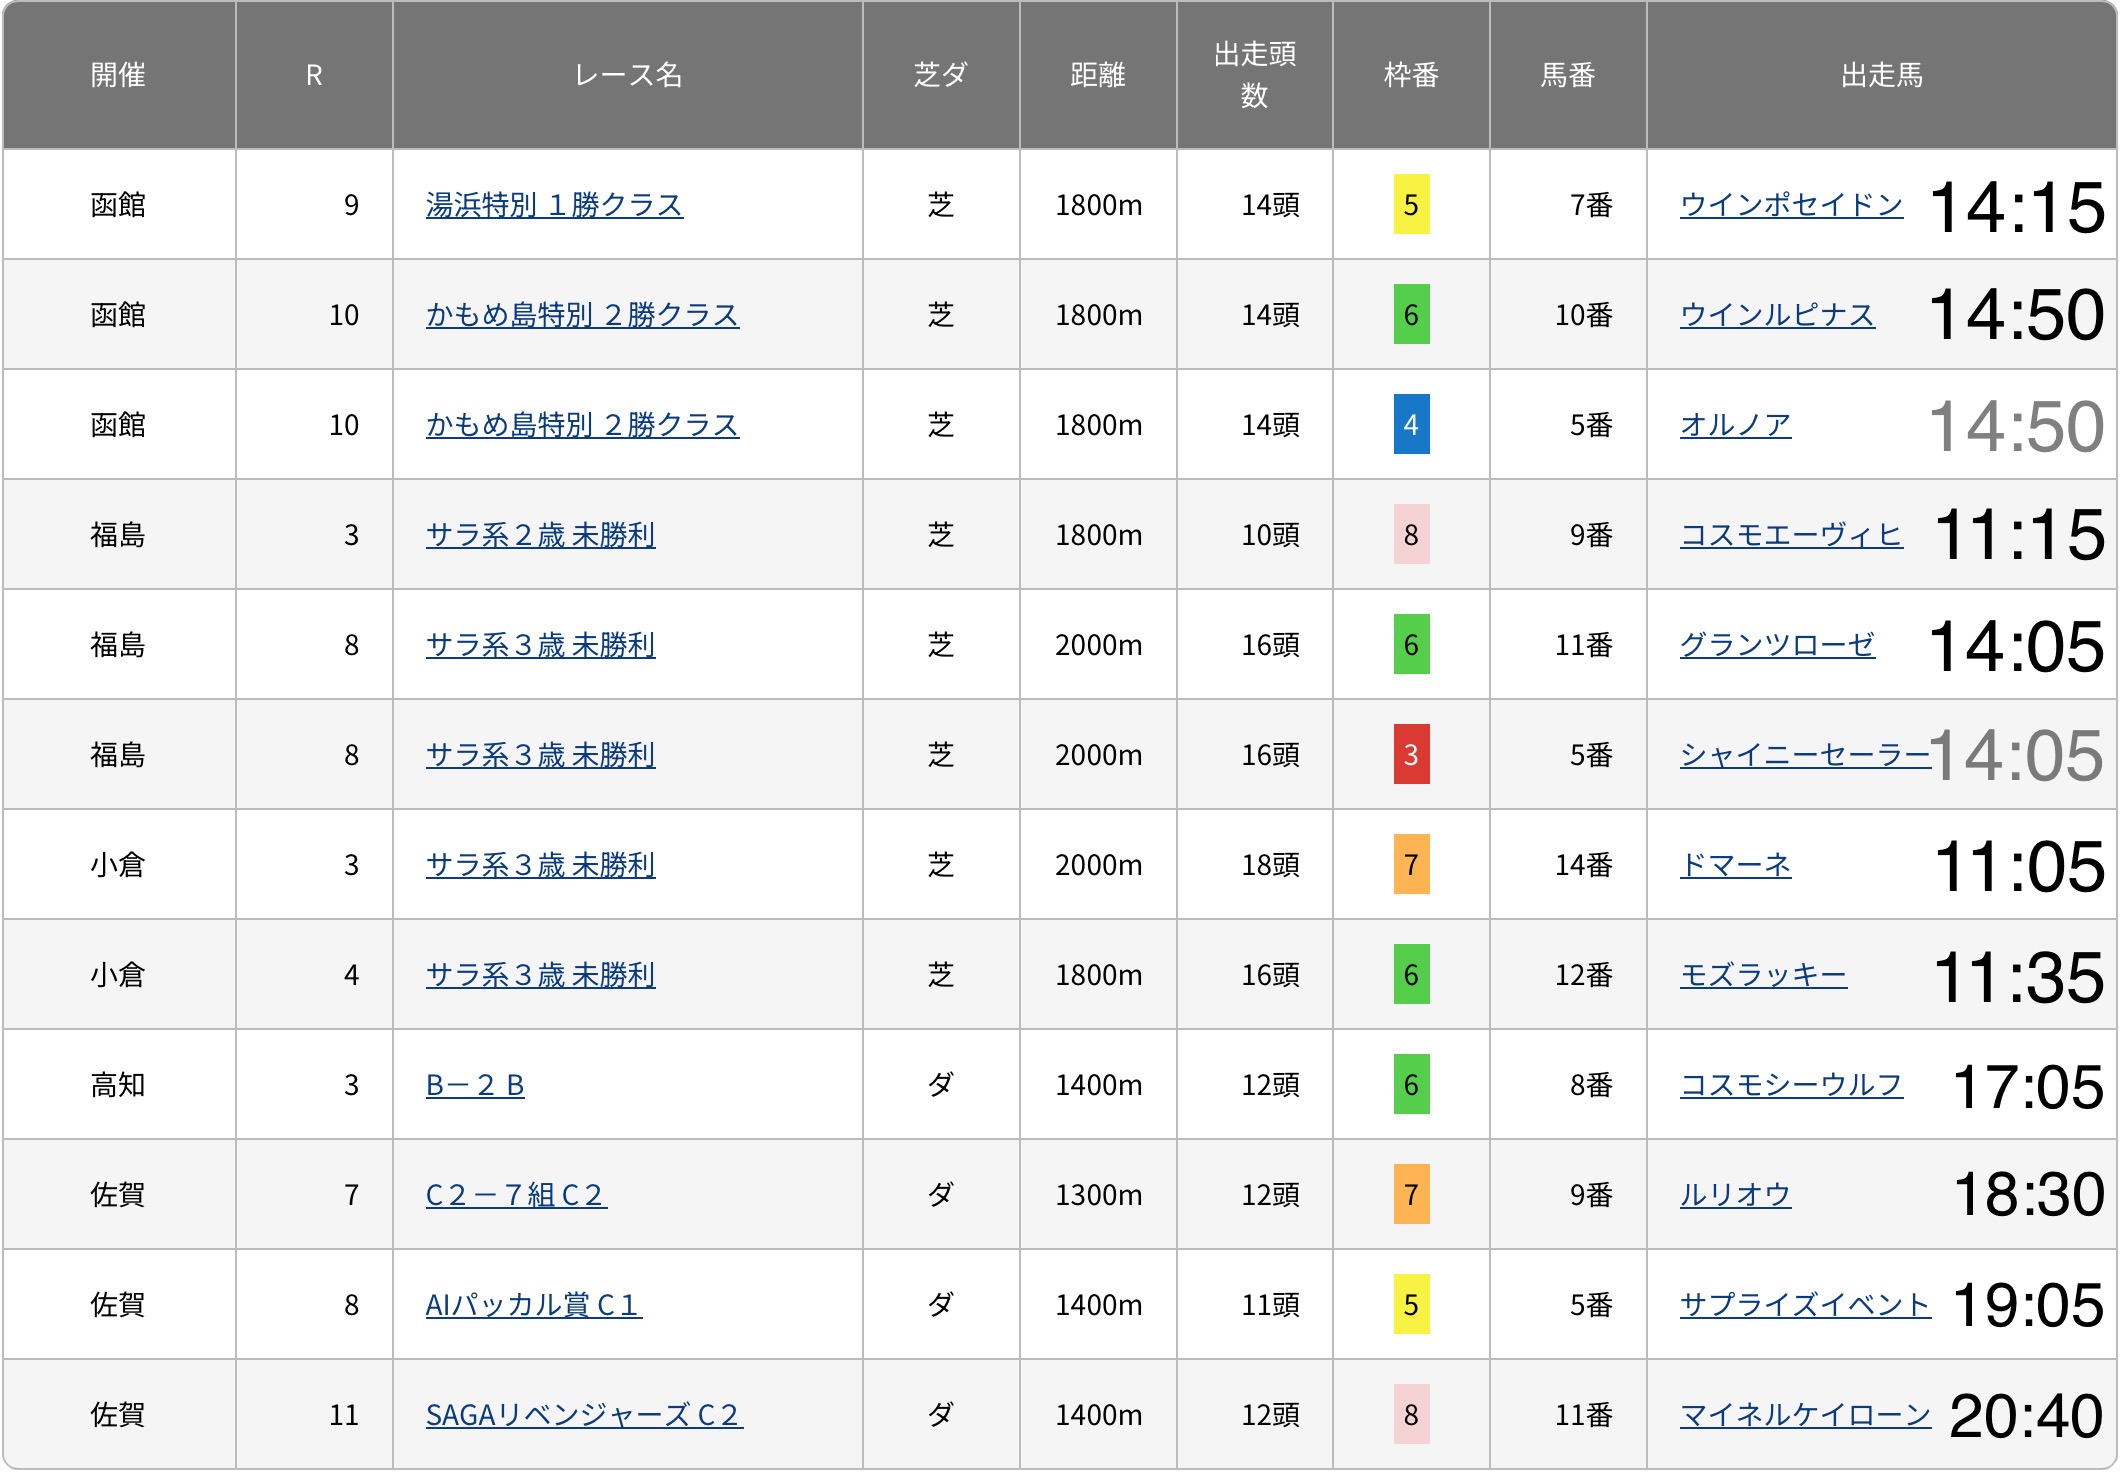The image size is (2121, 1474).
Task: Open the C2-7組 C2 race link
Action: point(516,1195)
